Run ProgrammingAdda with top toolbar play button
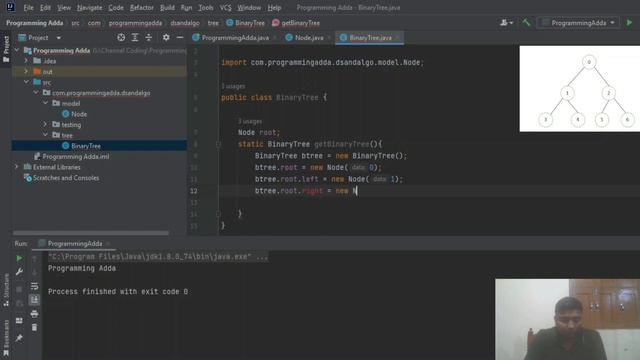Screen dimensions: 640x360 click(629, 23)
